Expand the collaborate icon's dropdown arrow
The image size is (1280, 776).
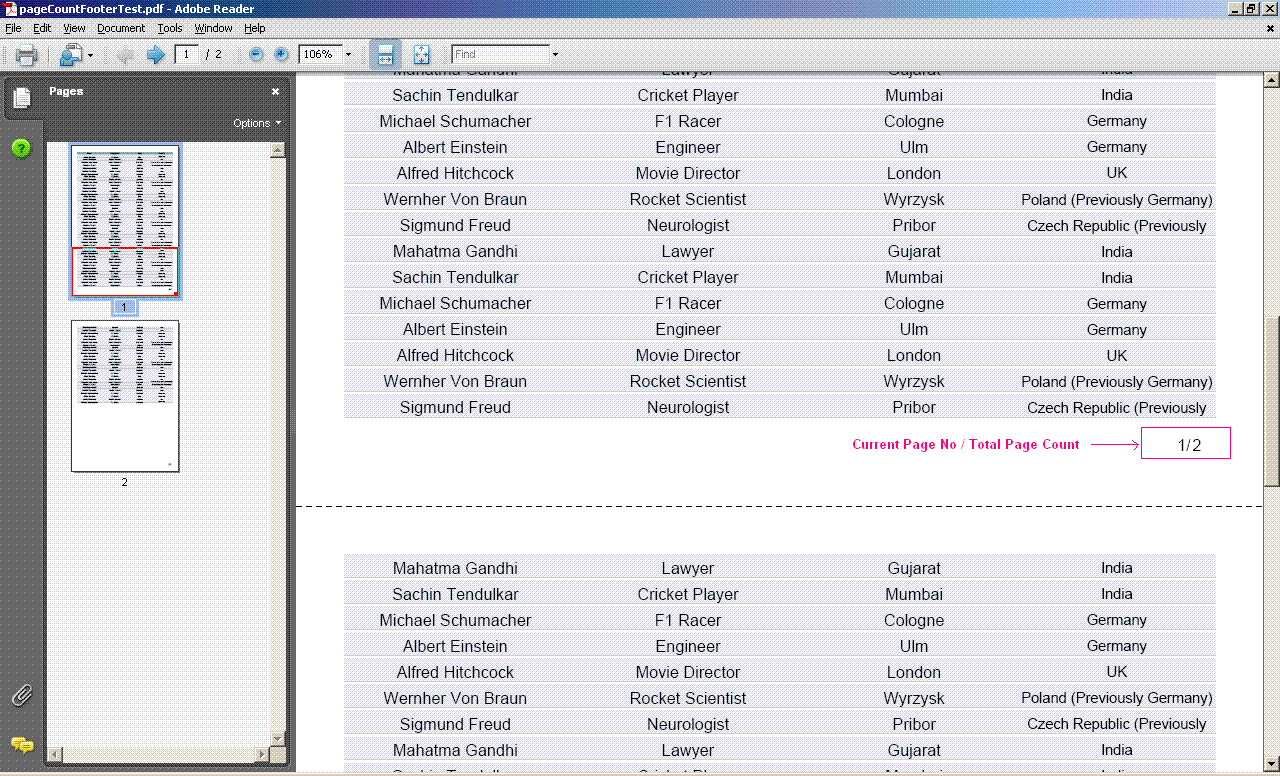coord(90,56)
